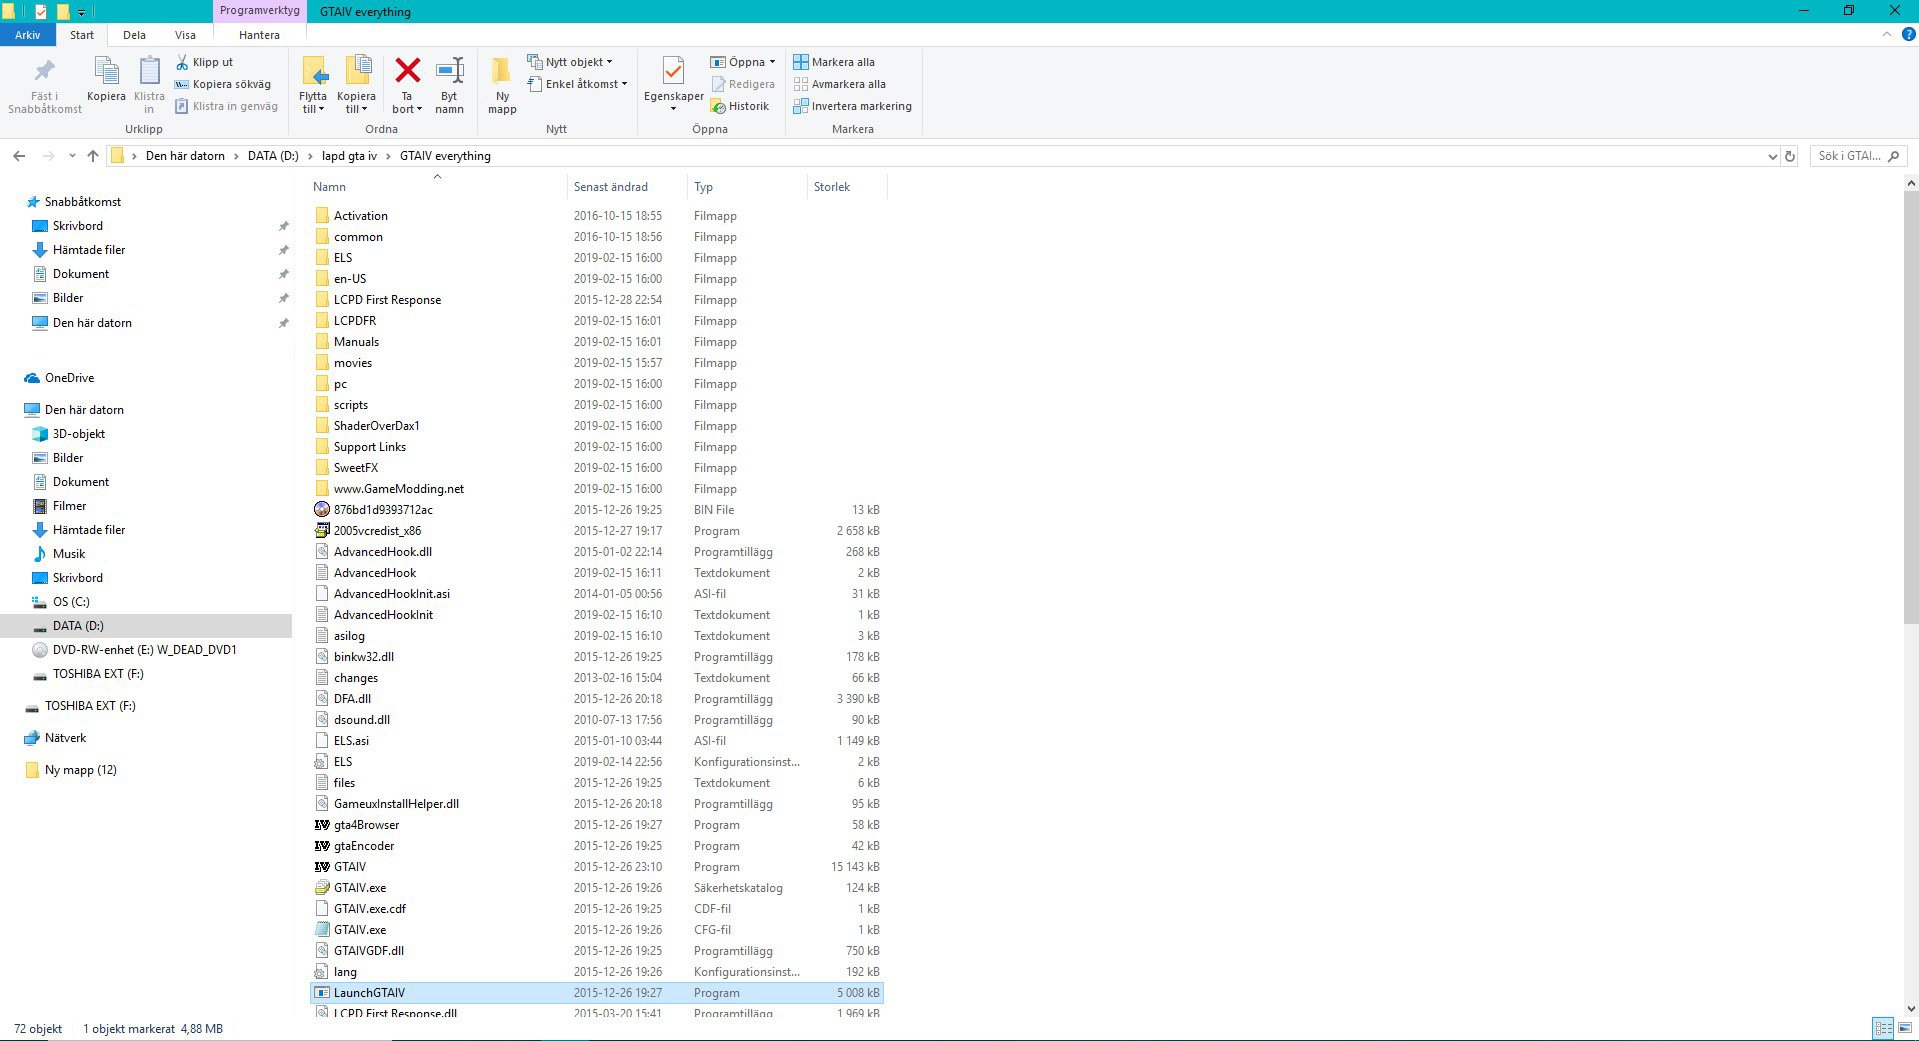
Task: Click Markera alla button
Action: [835, 62]
